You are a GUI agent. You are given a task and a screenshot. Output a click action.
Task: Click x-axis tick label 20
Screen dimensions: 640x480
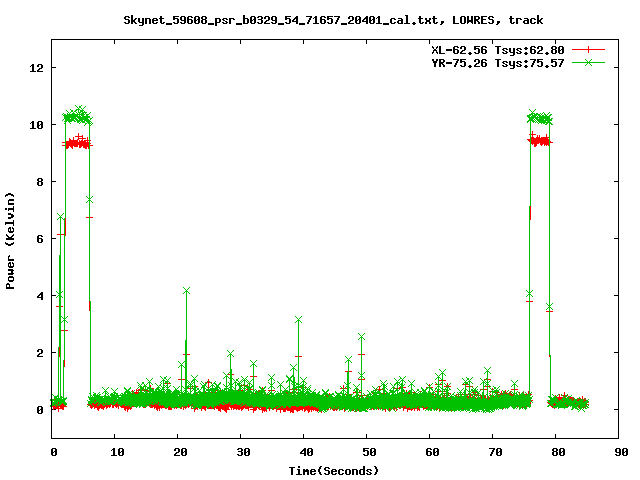coord(180,452)
